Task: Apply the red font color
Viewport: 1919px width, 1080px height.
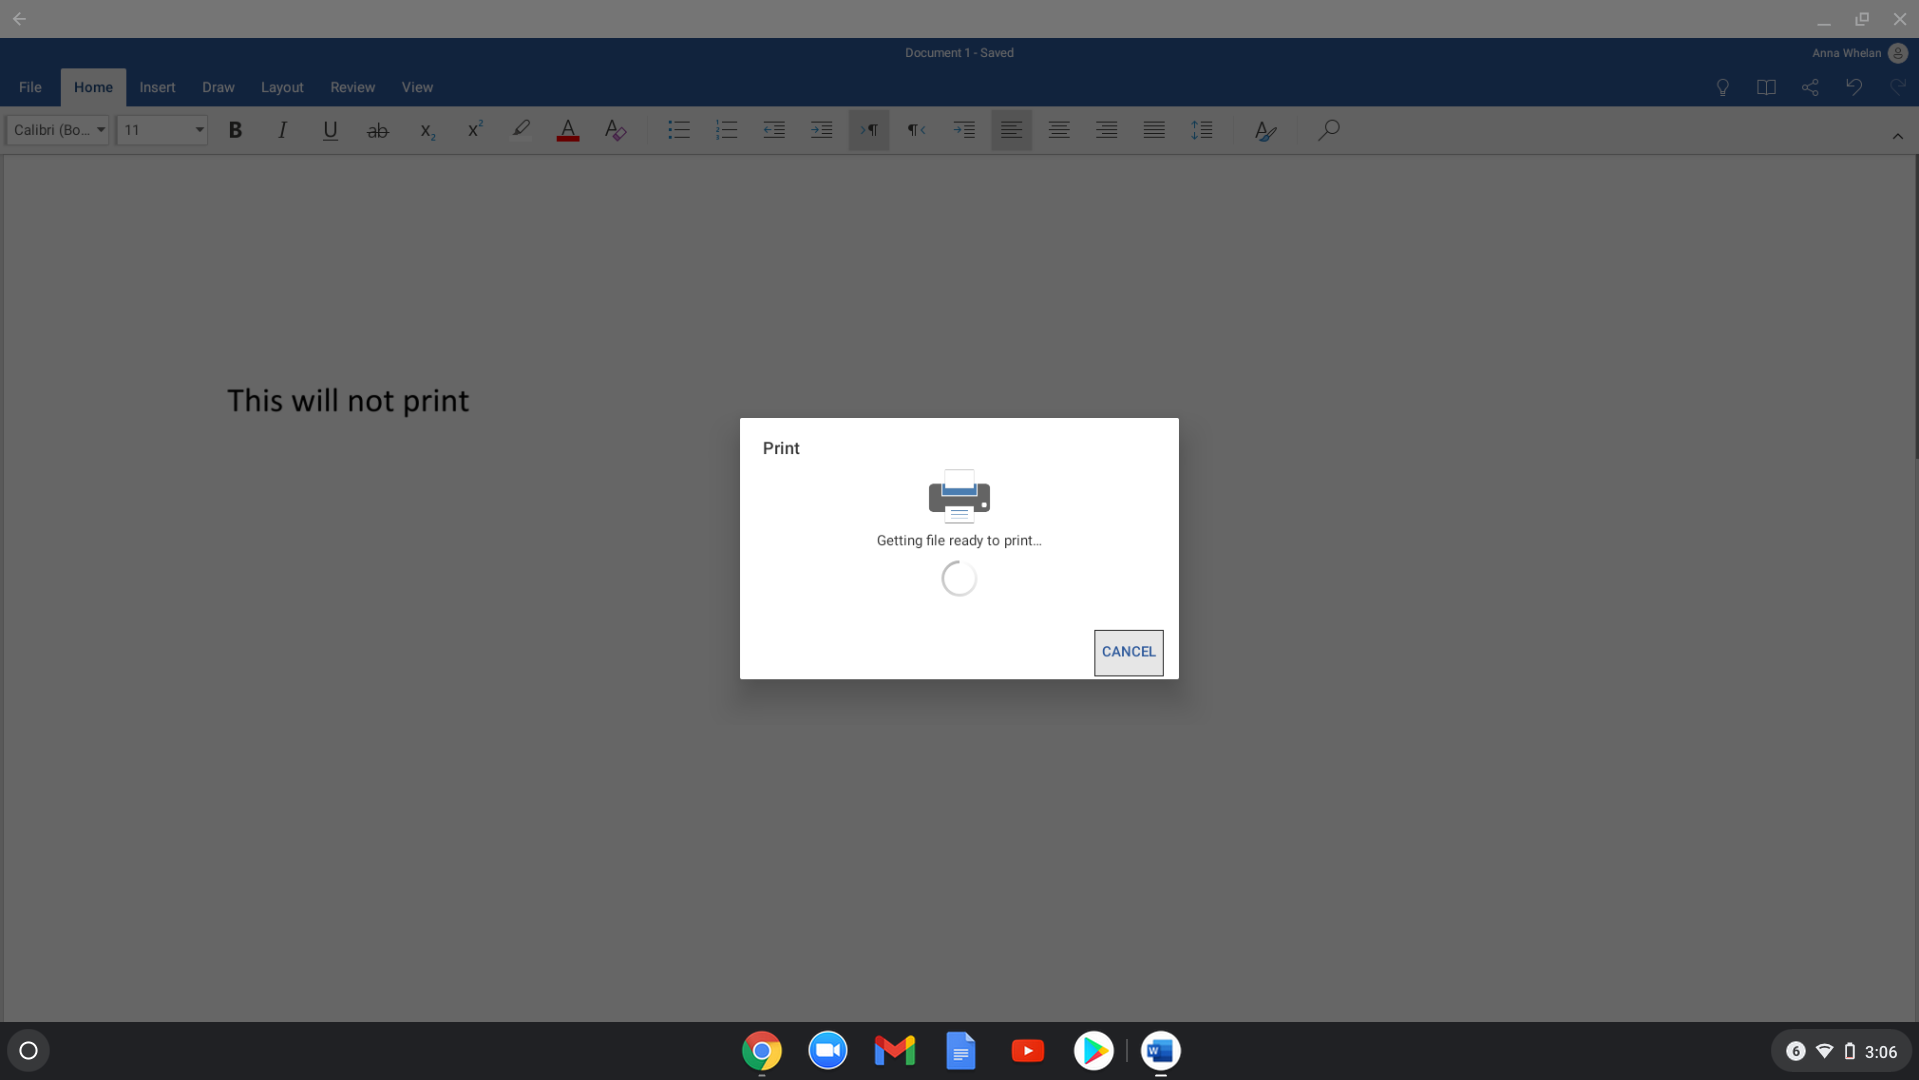Action: coord(568,130)
